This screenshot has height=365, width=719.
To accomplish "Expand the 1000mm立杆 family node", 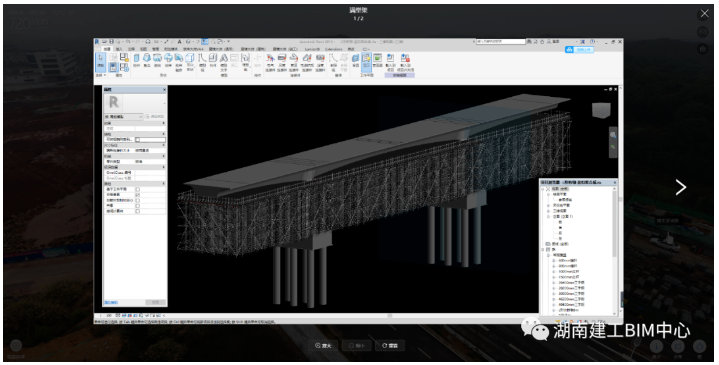I will coord(553,271).
